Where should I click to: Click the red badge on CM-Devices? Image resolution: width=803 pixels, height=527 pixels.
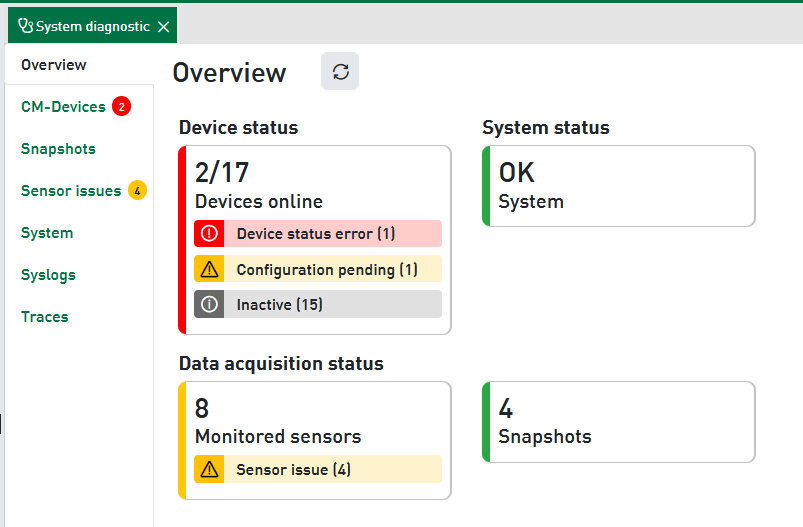pyautogui.click(x=121, y=107)
